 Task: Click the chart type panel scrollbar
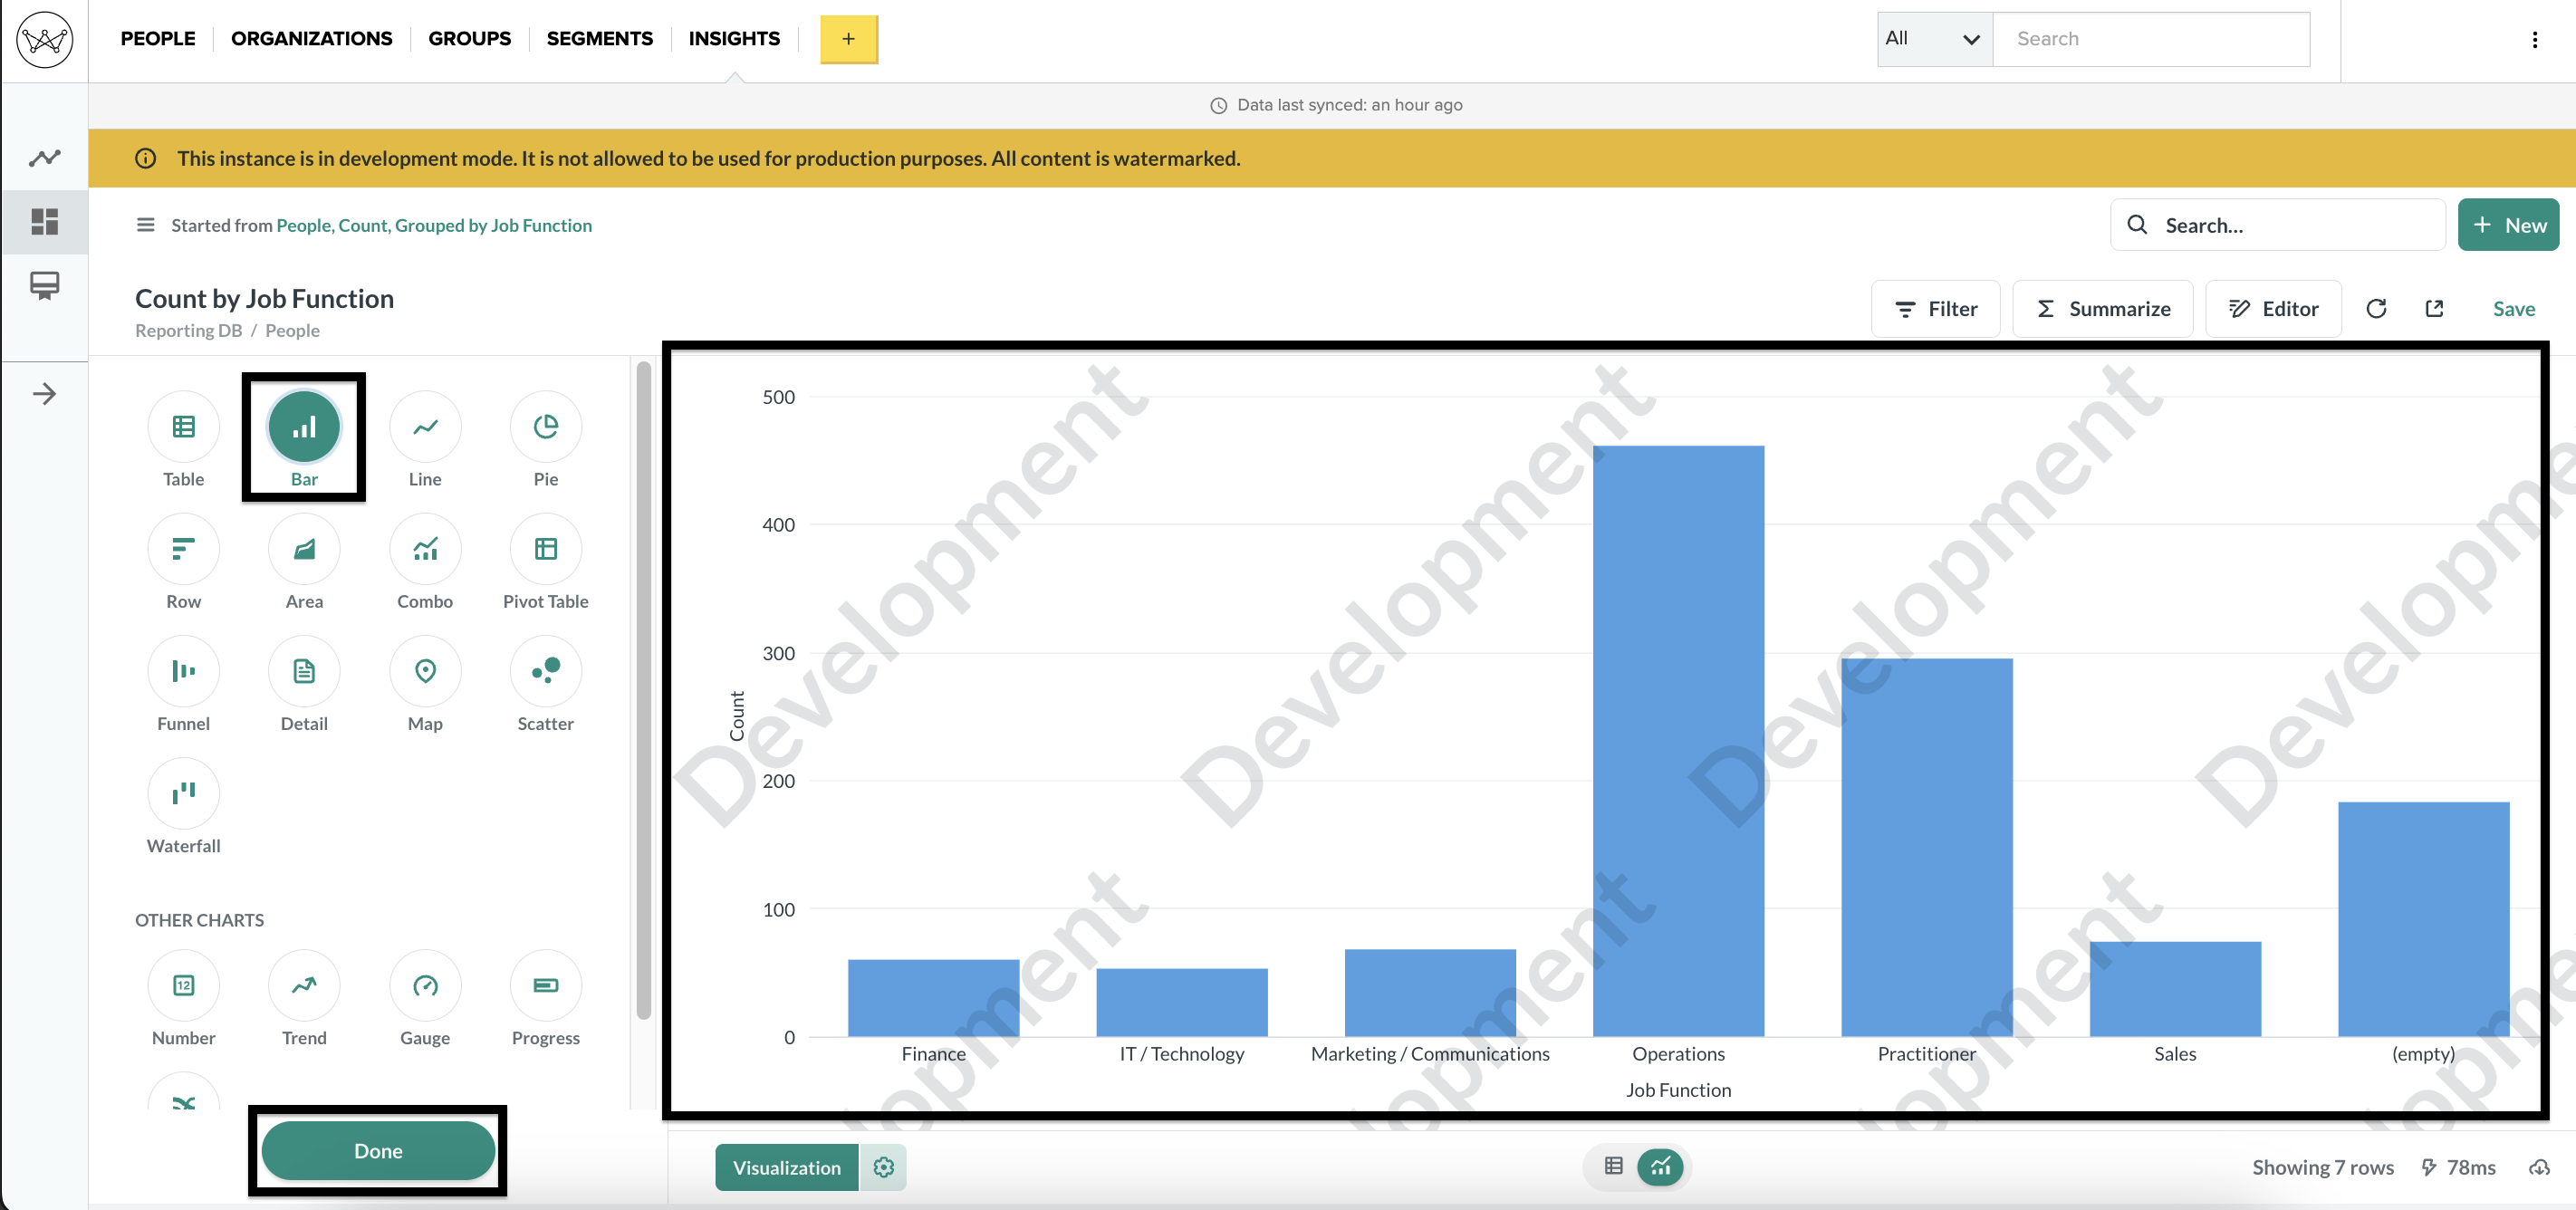pos(643,690)
